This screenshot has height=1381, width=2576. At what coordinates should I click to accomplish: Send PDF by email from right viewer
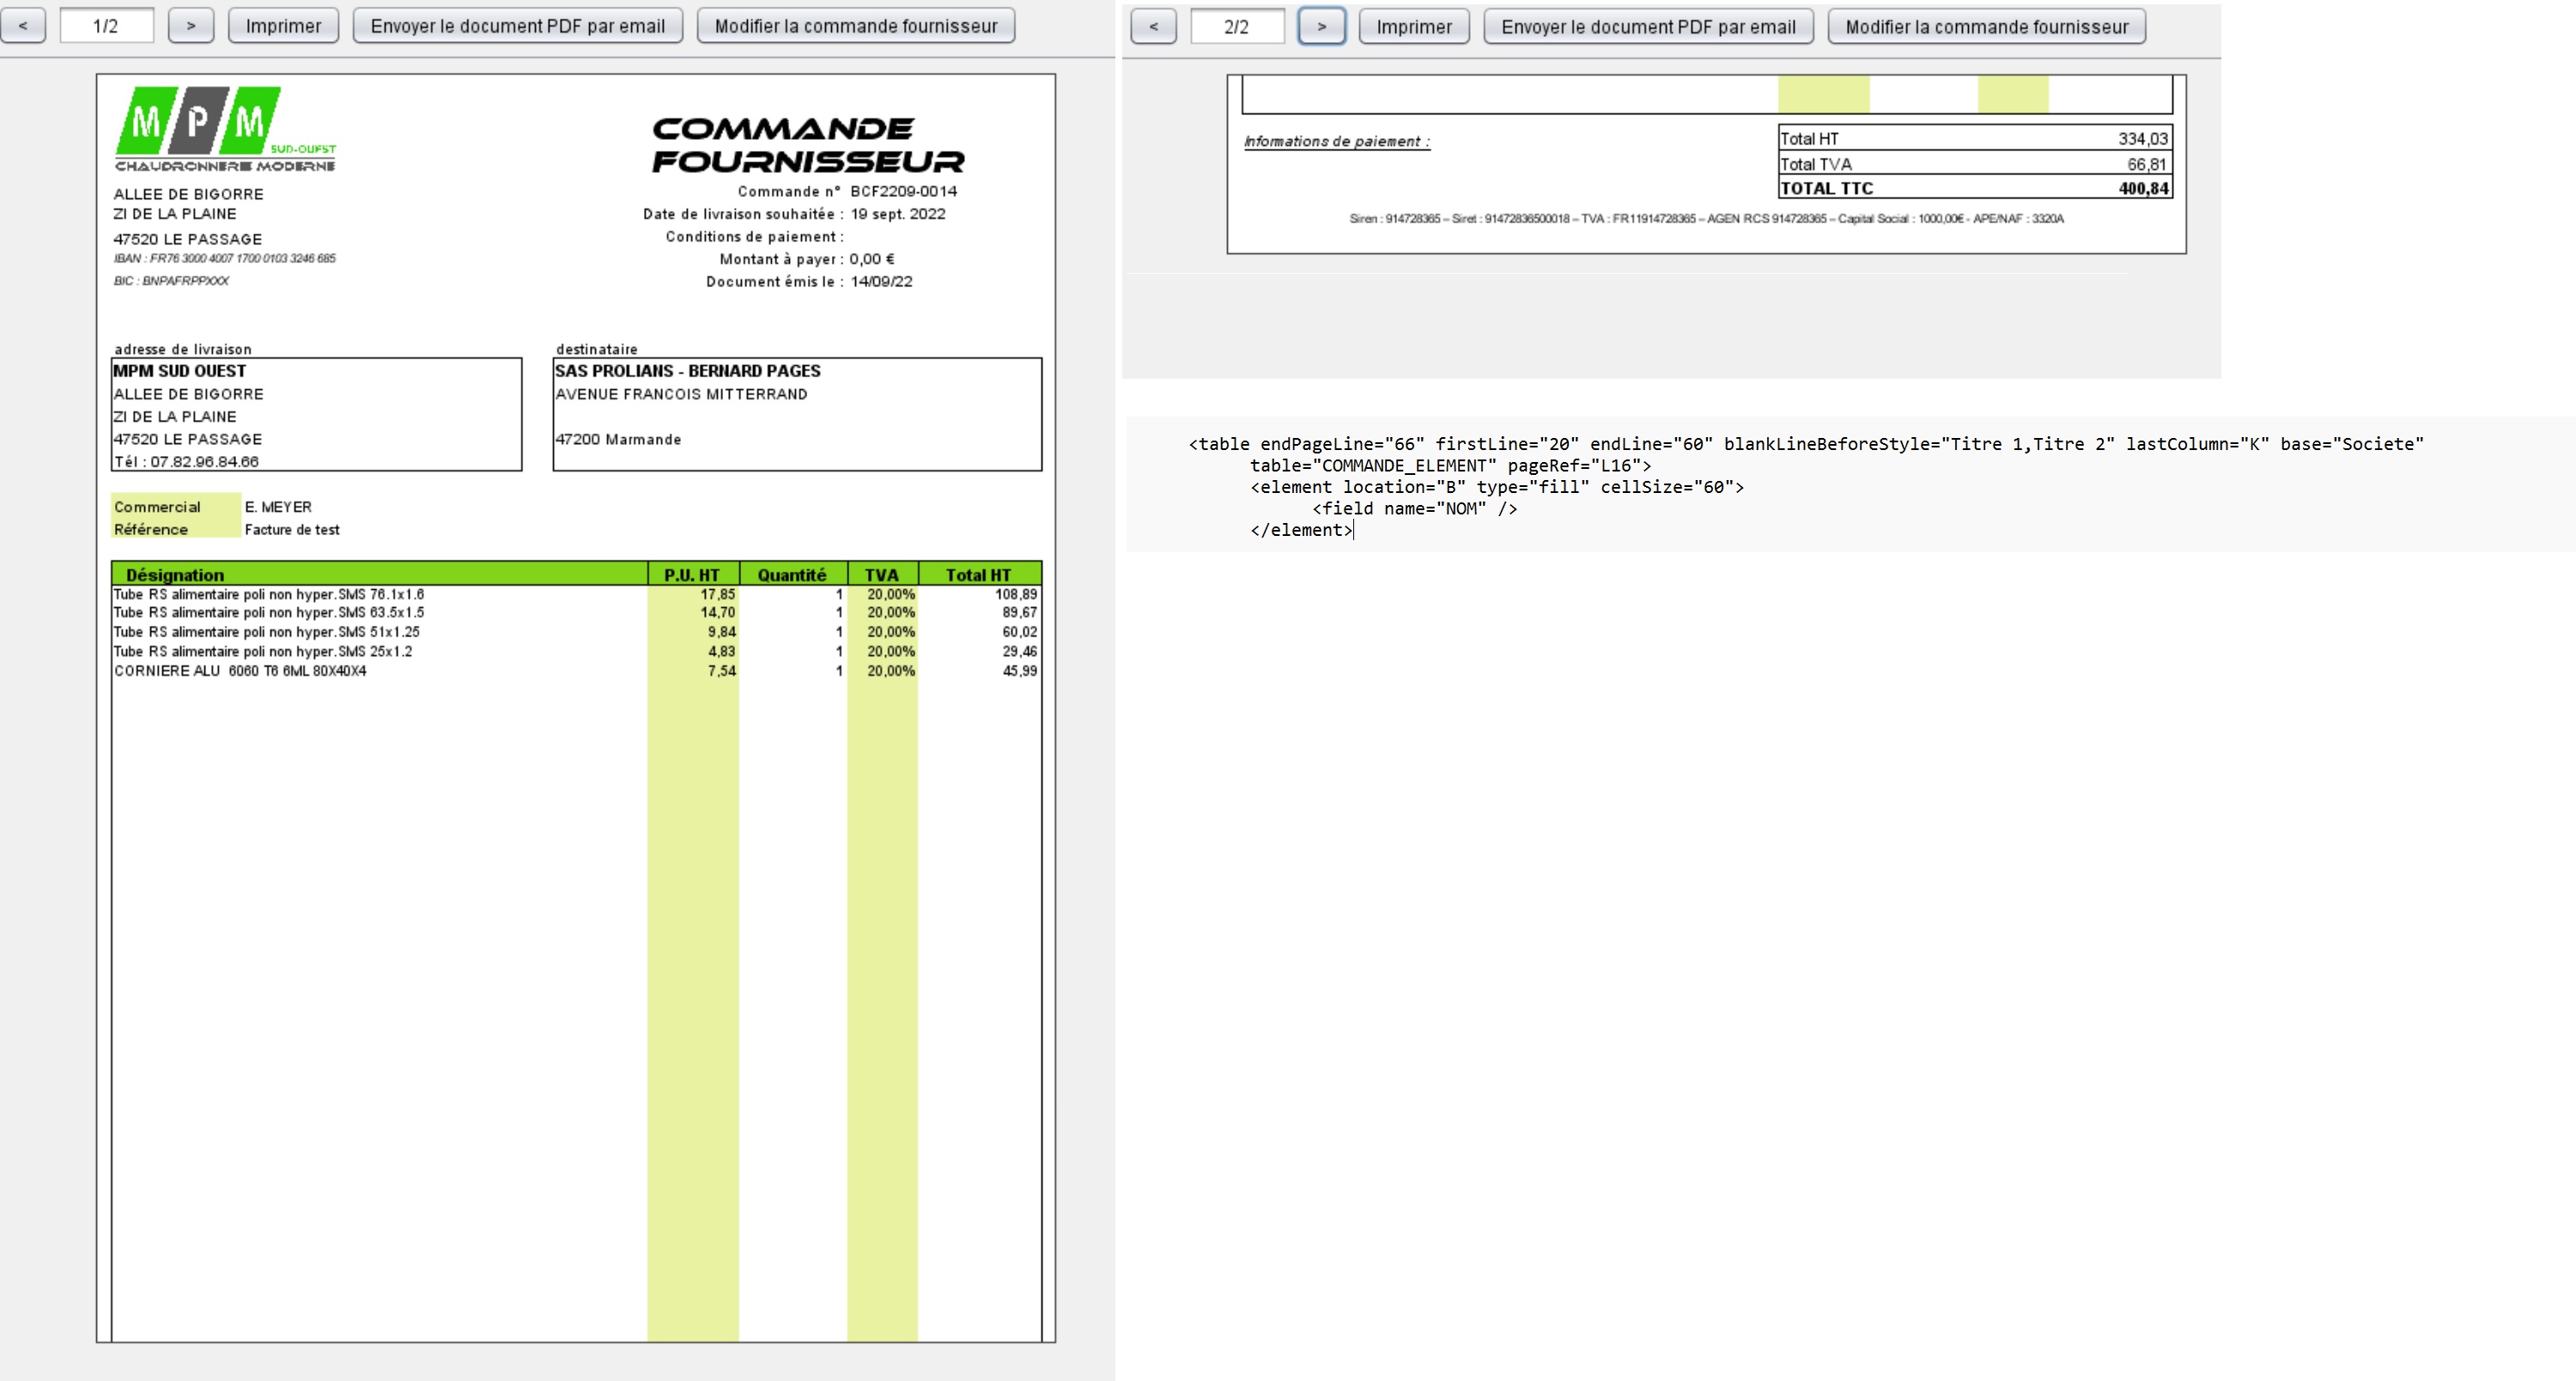point(1648,27)
